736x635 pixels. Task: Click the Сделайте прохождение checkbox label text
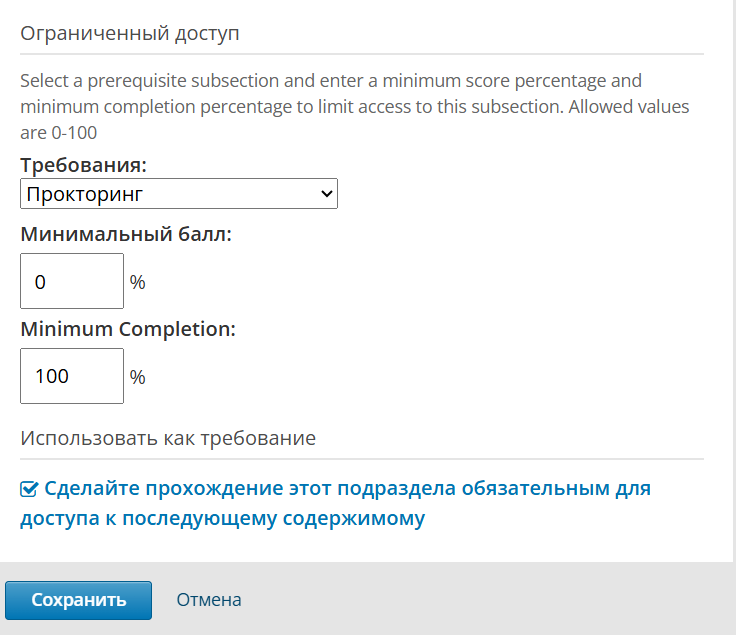(347, 489)
